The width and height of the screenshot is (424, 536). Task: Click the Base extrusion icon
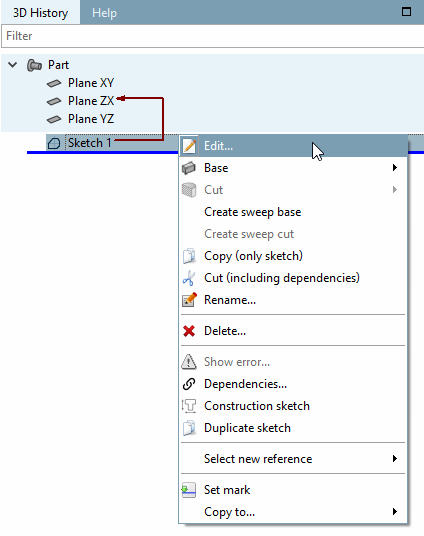189,168
